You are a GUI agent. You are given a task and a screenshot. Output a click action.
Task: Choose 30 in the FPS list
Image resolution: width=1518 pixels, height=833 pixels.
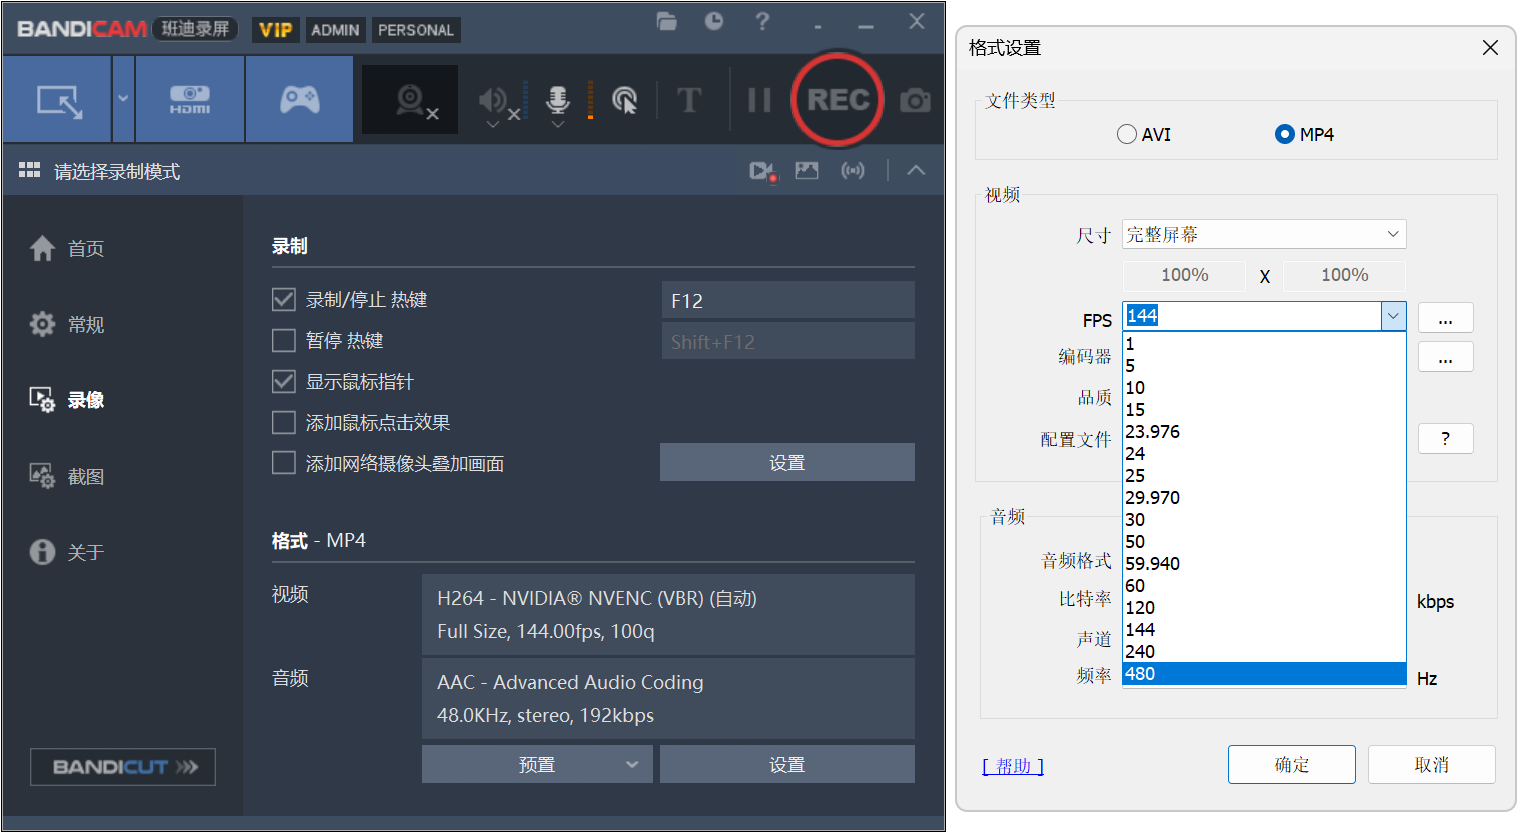coord(1264,520)
